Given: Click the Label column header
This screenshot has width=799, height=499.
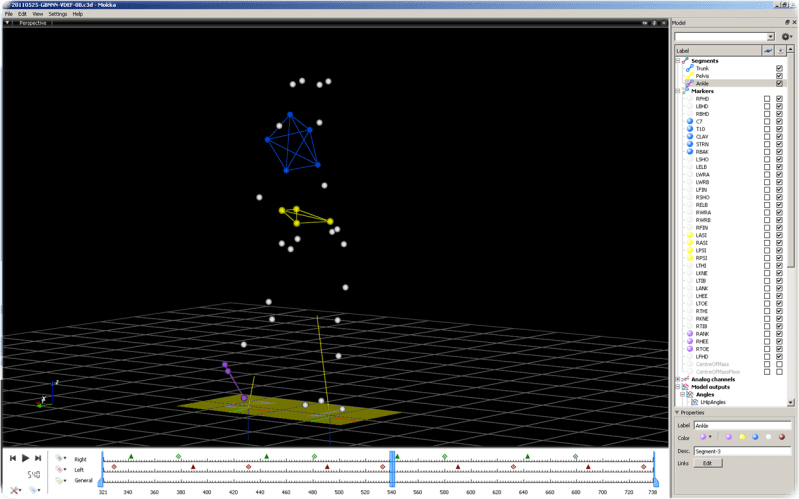Looking at the screenshot, I should point(717,50).
